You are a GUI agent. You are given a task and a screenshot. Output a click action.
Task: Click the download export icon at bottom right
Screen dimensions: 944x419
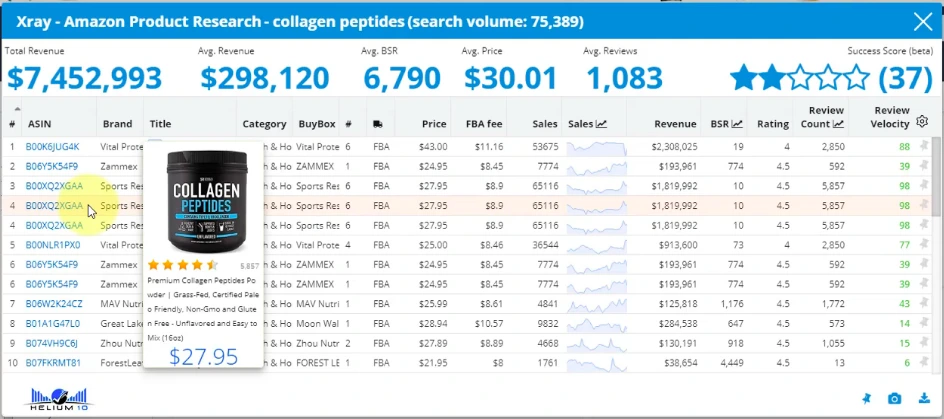924,399
